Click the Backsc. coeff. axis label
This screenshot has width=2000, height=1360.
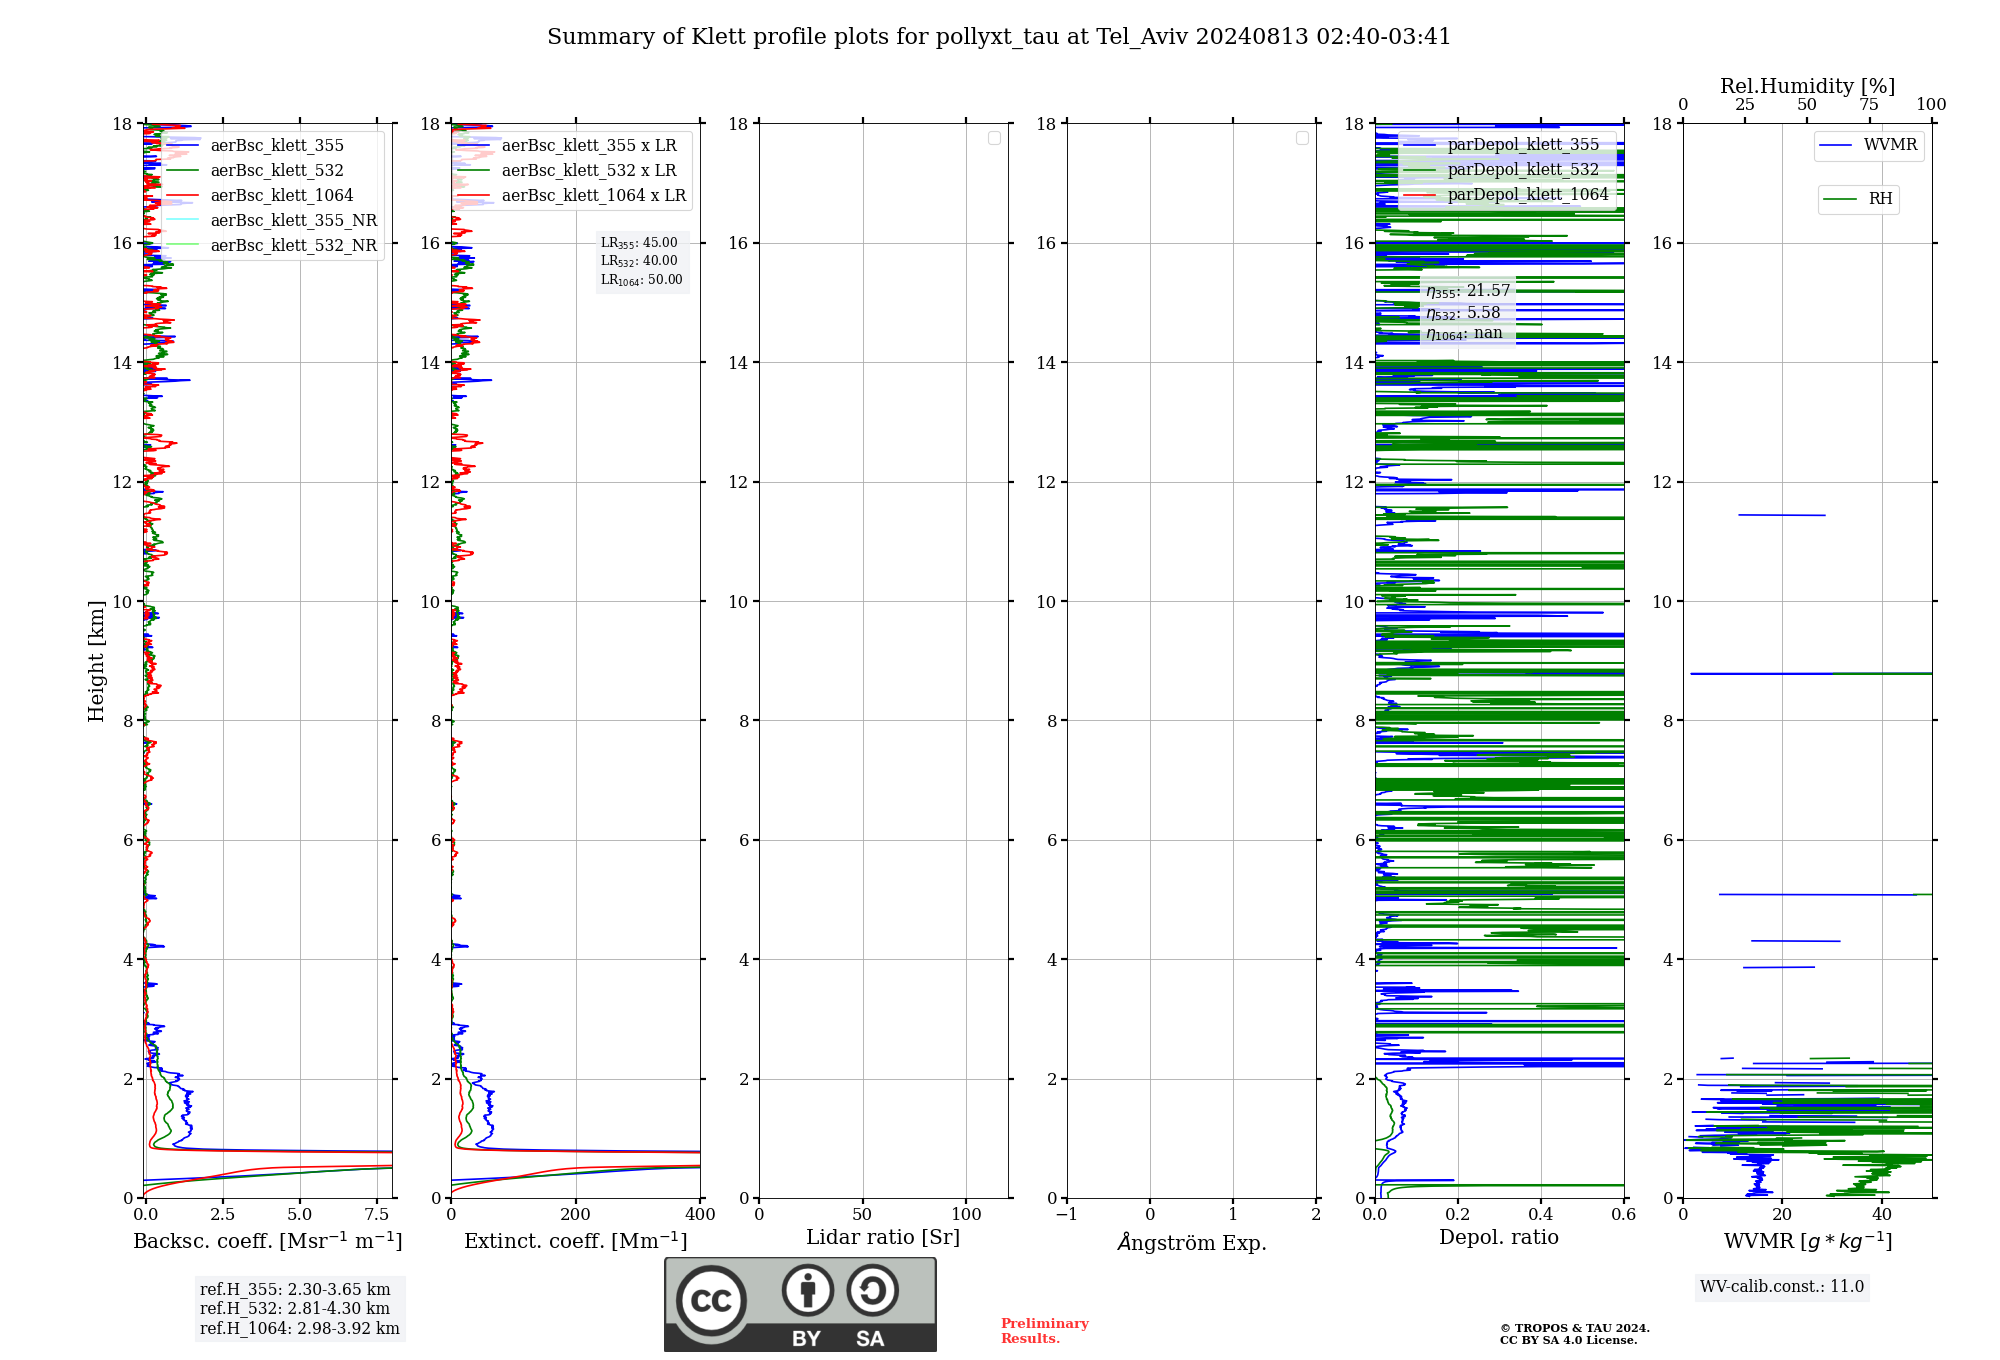coord(268,1241)
